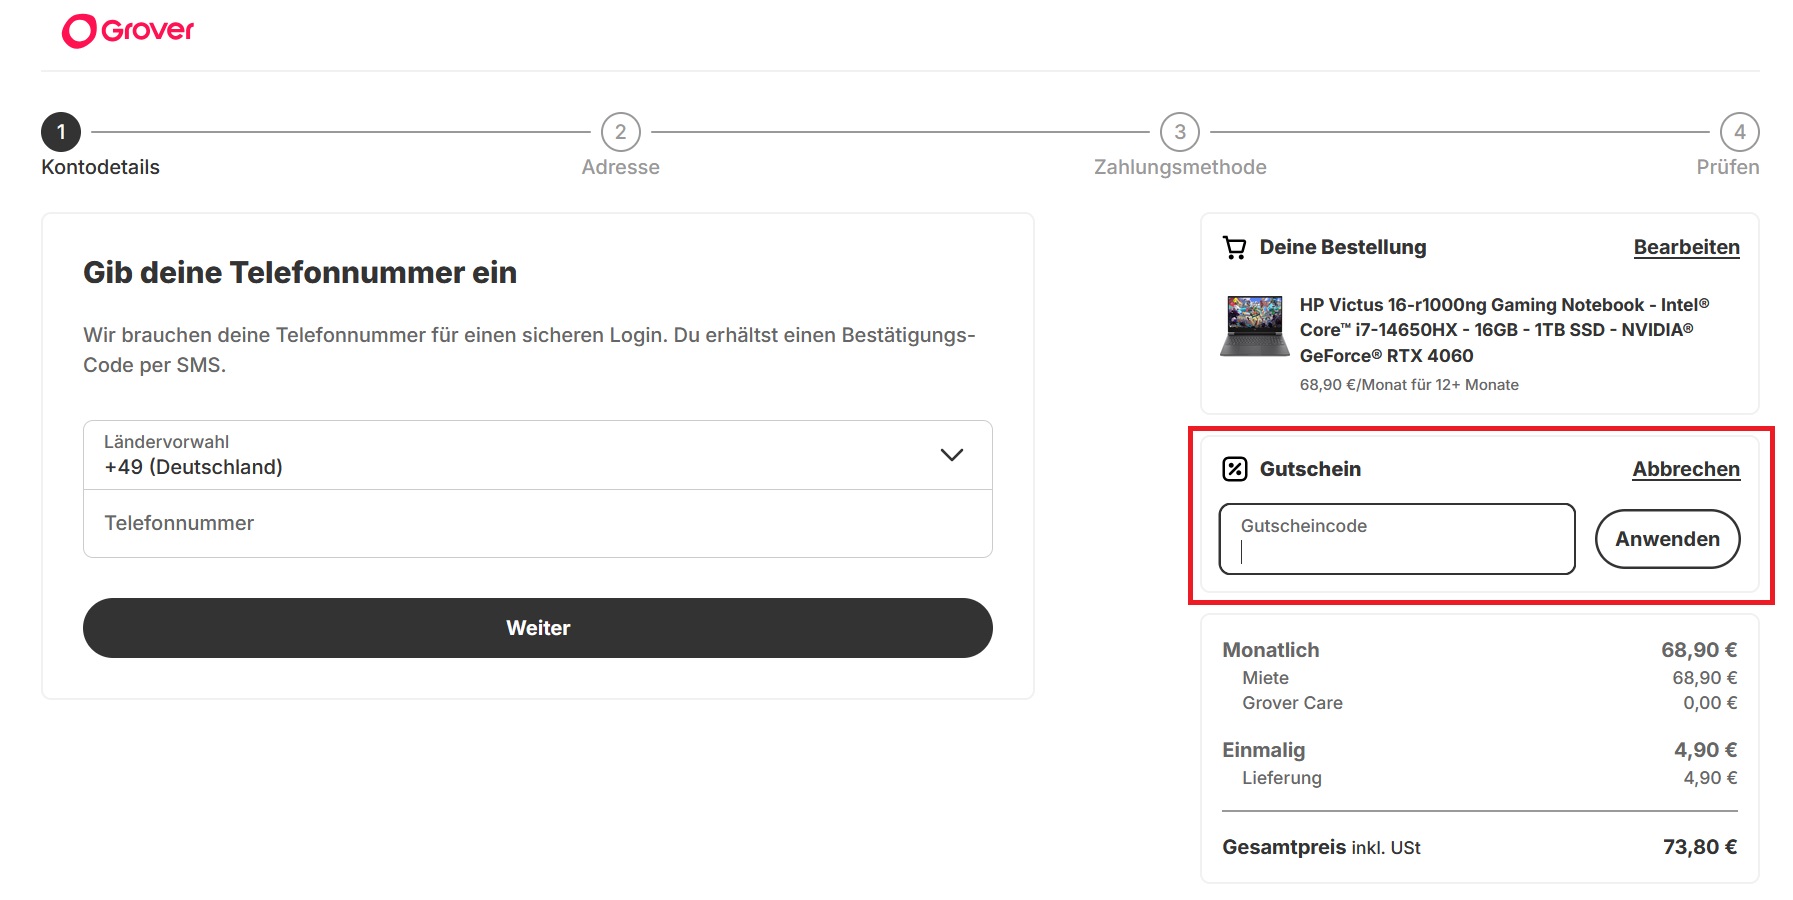Click the HP Victus 16-r1000ng product title
Image resolution: width=1793 pixels, height=900 pixels.
pos(1505,330)
